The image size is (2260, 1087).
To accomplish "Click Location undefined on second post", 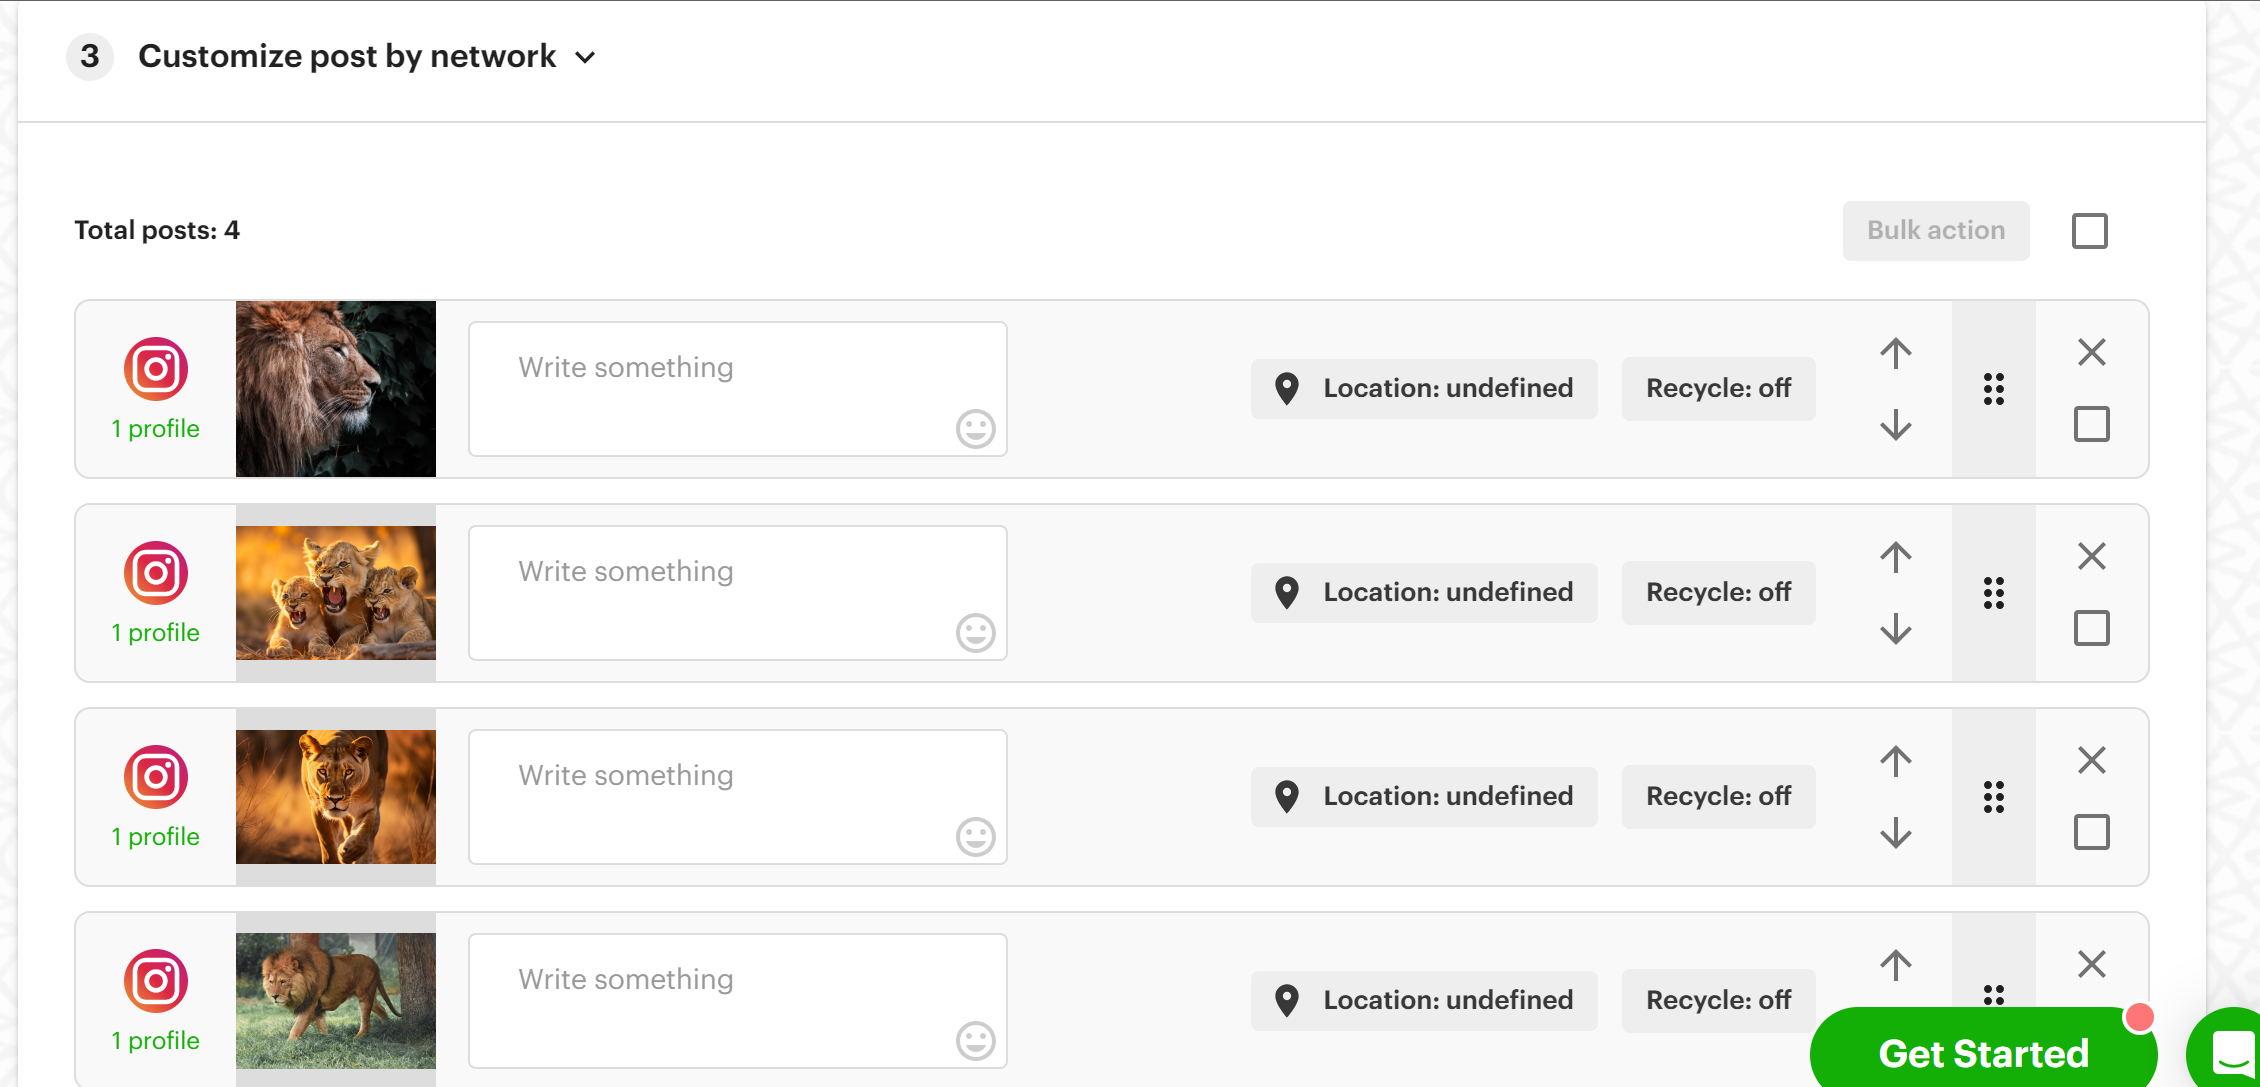I will (x=1423, y=591).
